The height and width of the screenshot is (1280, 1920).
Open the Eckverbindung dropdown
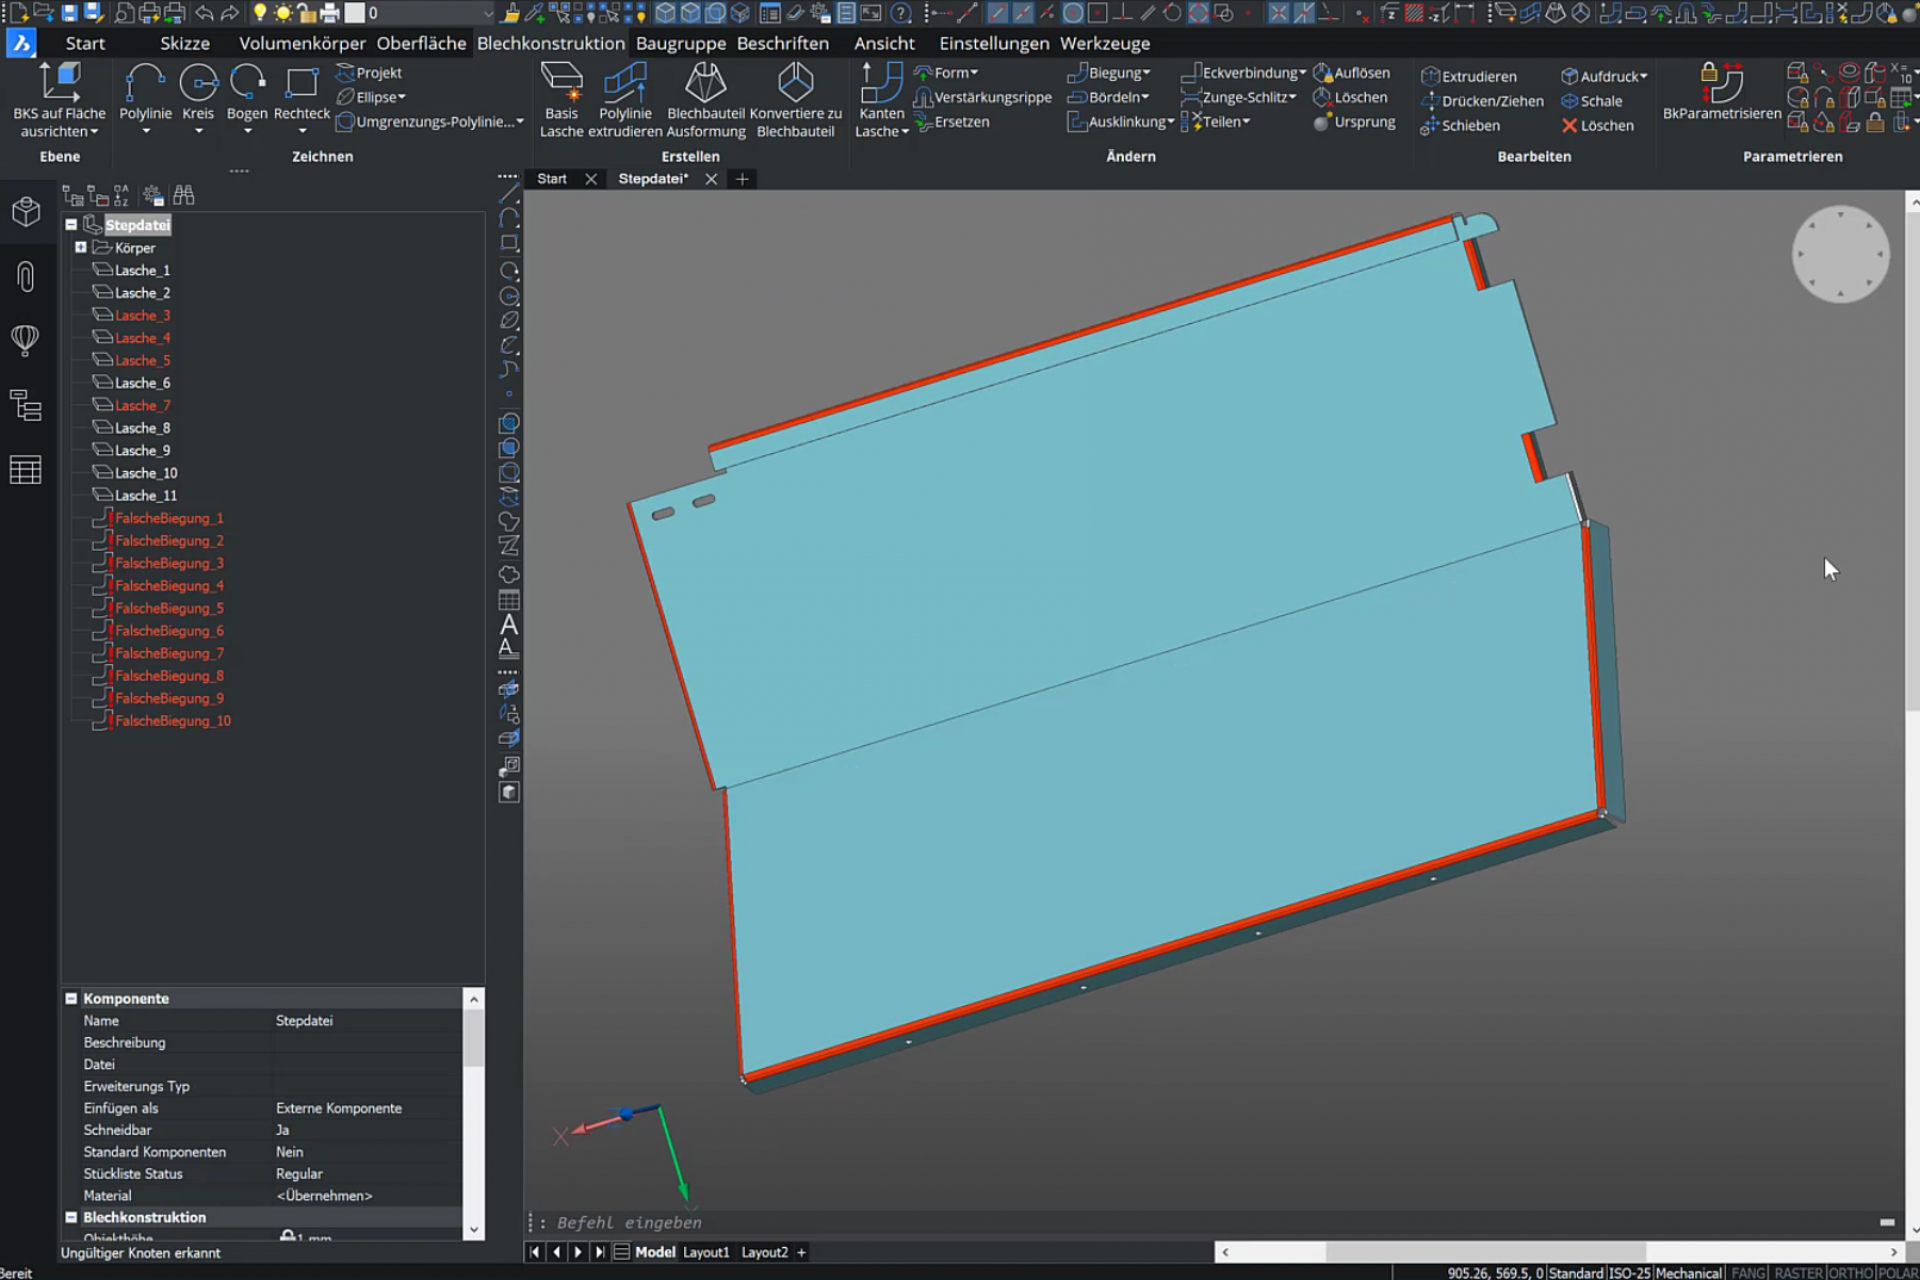pyautogui.click(x=1244, y=73)
